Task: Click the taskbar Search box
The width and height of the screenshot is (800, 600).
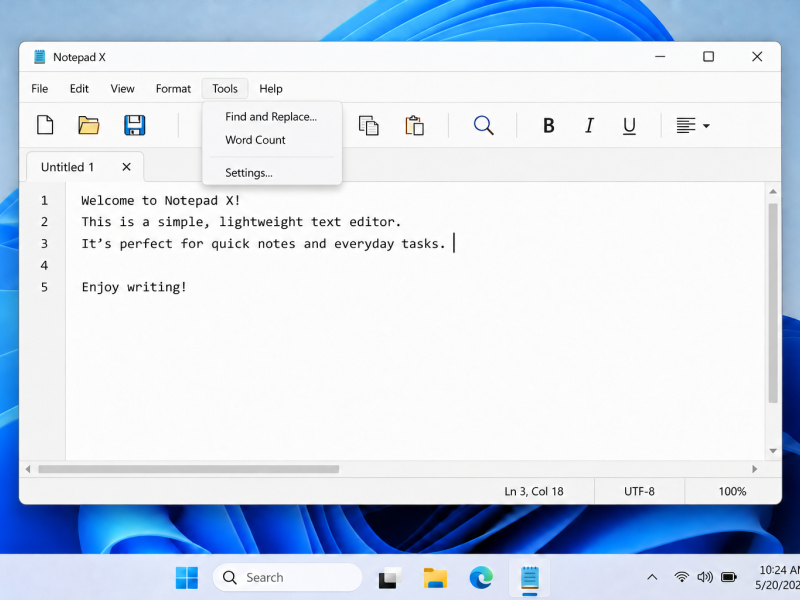Action: 287,578
